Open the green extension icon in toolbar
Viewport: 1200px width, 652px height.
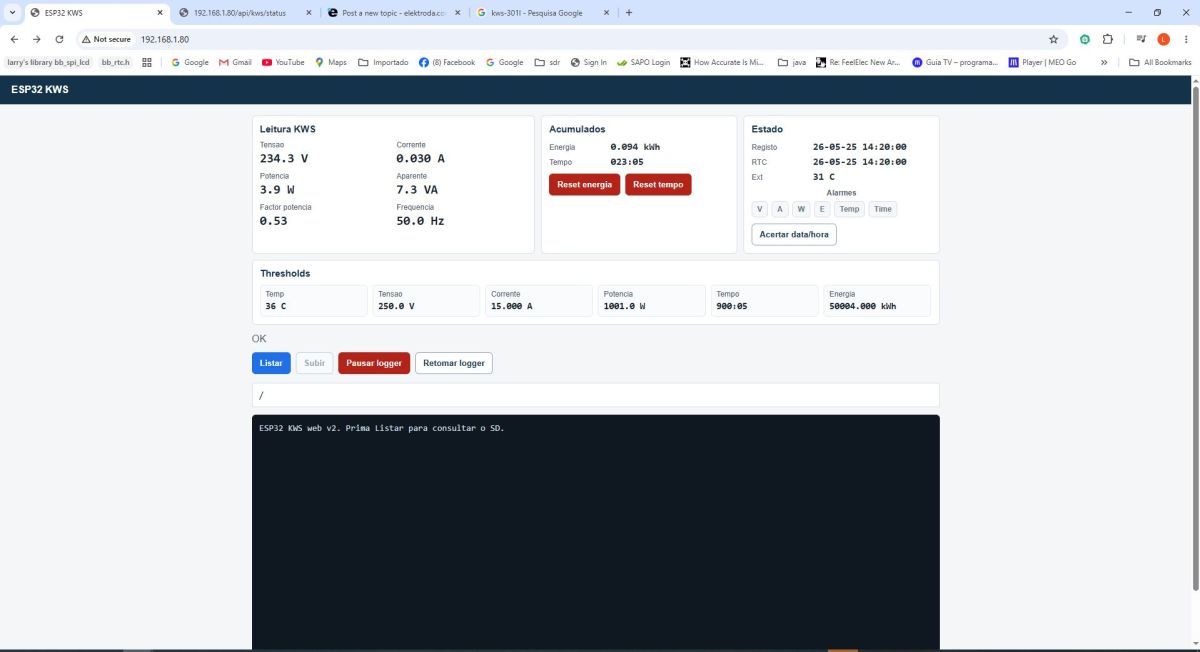click(1084, 39)
